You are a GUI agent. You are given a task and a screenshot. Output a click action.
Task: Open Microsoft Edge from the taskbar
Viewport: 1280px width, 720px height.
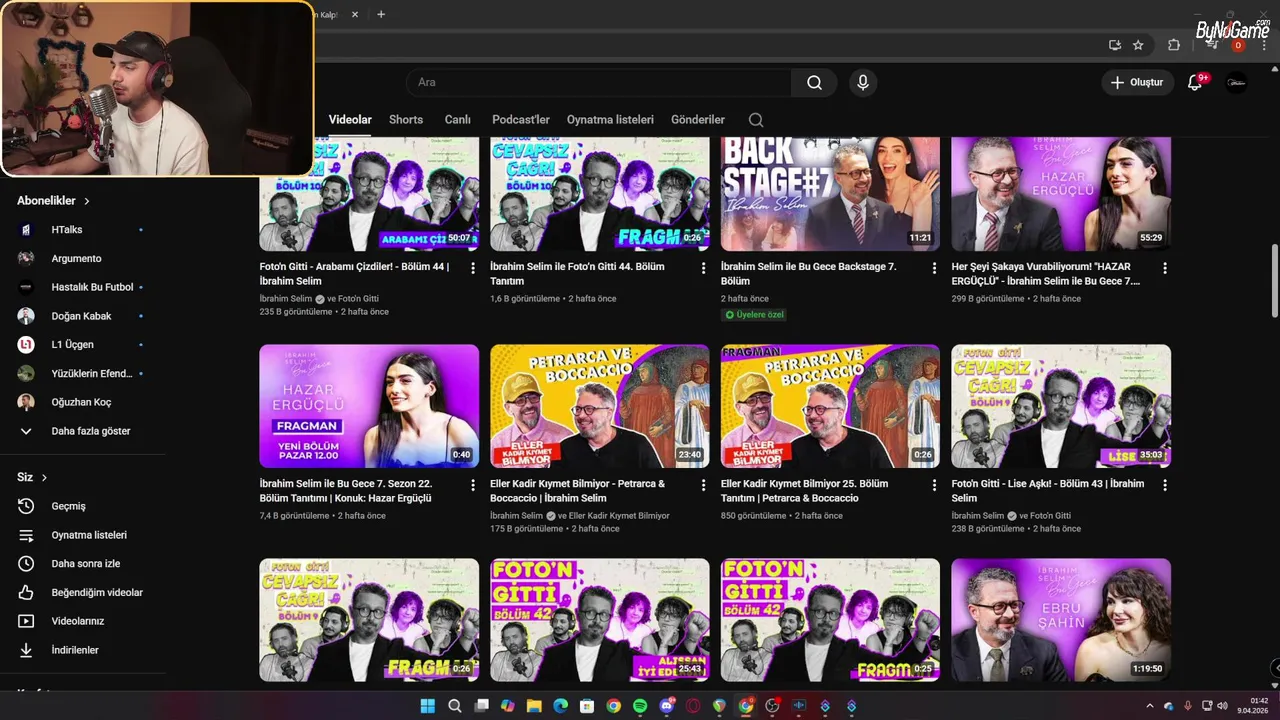tap(561, 706)
